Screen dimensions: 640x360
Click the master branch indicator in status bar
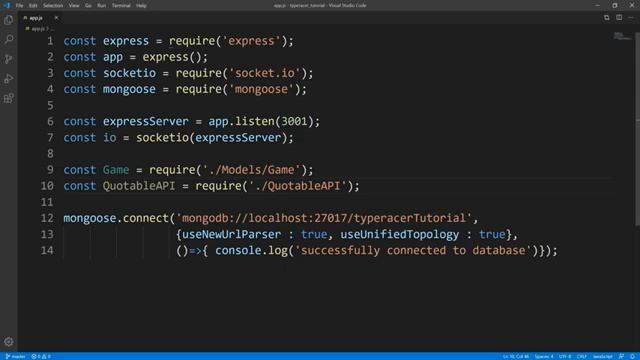point(16,356)
